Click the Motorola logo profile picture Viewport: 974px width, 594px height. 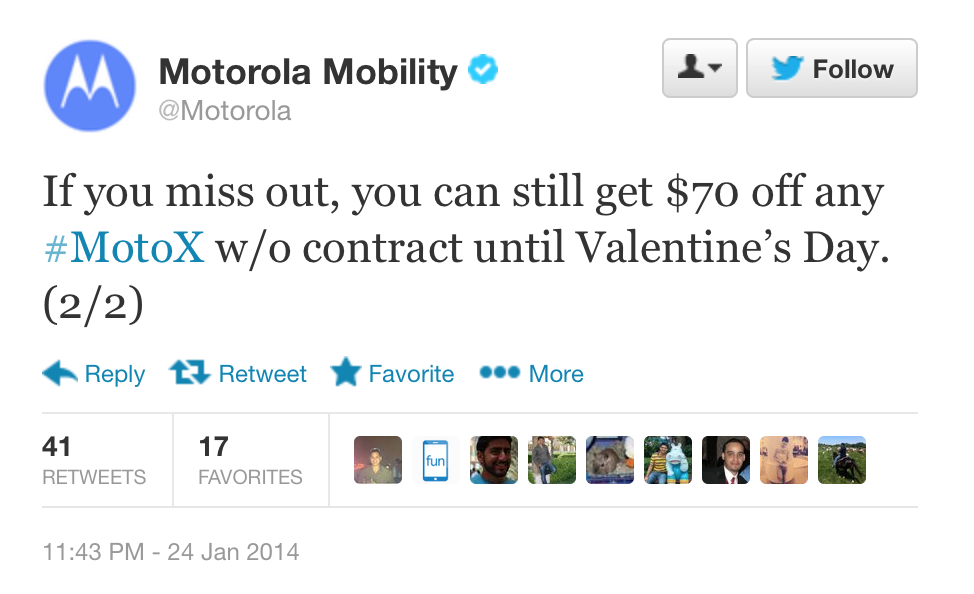coord(90,86)
